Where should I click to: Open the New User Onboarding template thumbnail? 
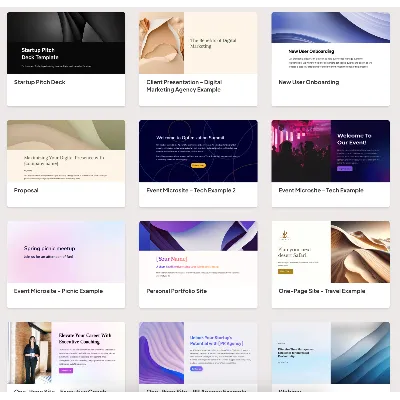331,43
